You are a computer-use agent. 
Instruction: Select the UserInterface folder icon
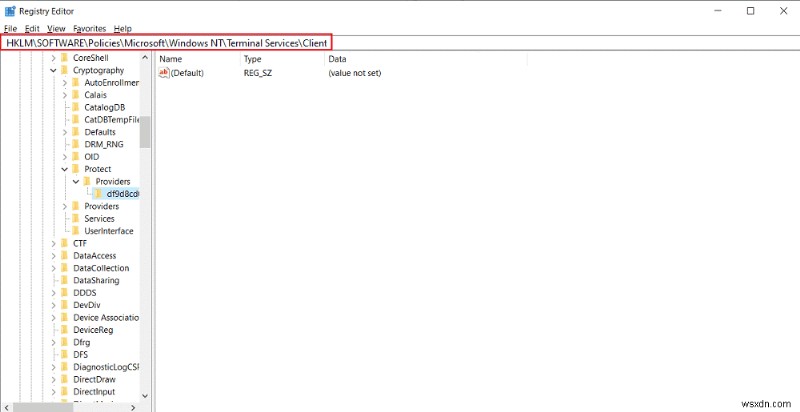click(x=76, y=230)
